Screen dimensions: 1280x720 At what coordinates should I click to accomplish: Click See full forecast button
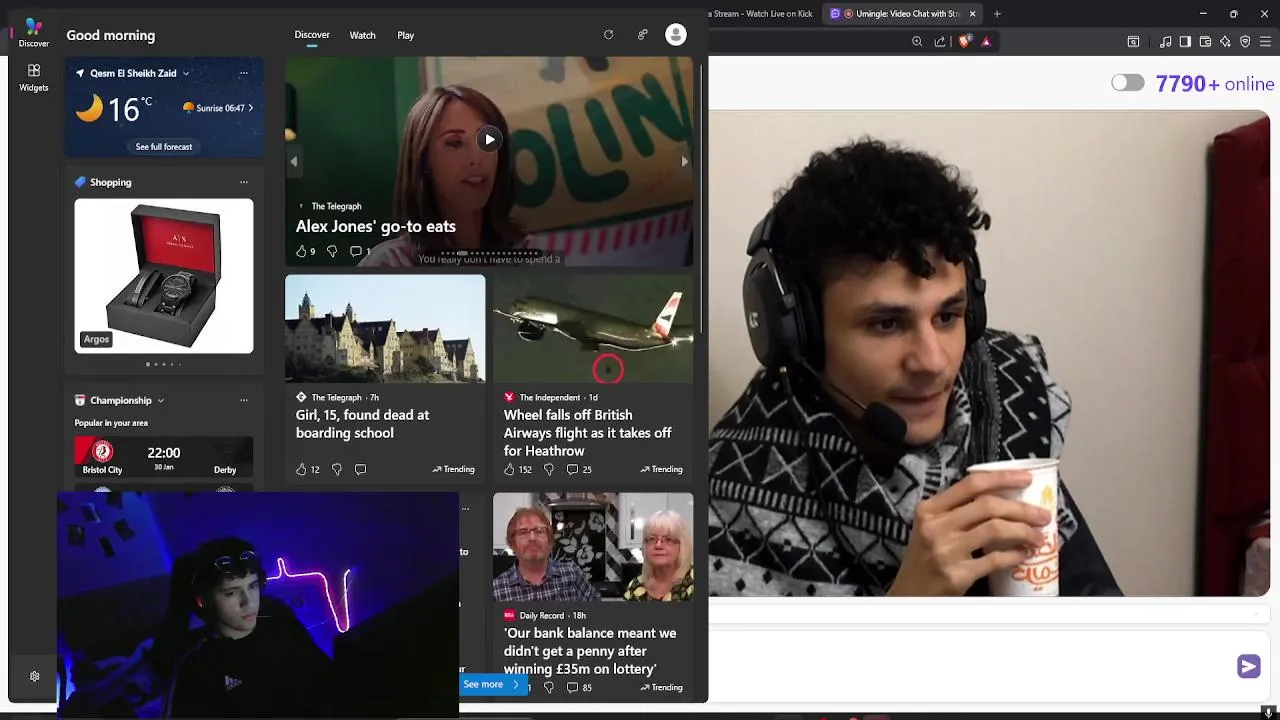[164, 147]
